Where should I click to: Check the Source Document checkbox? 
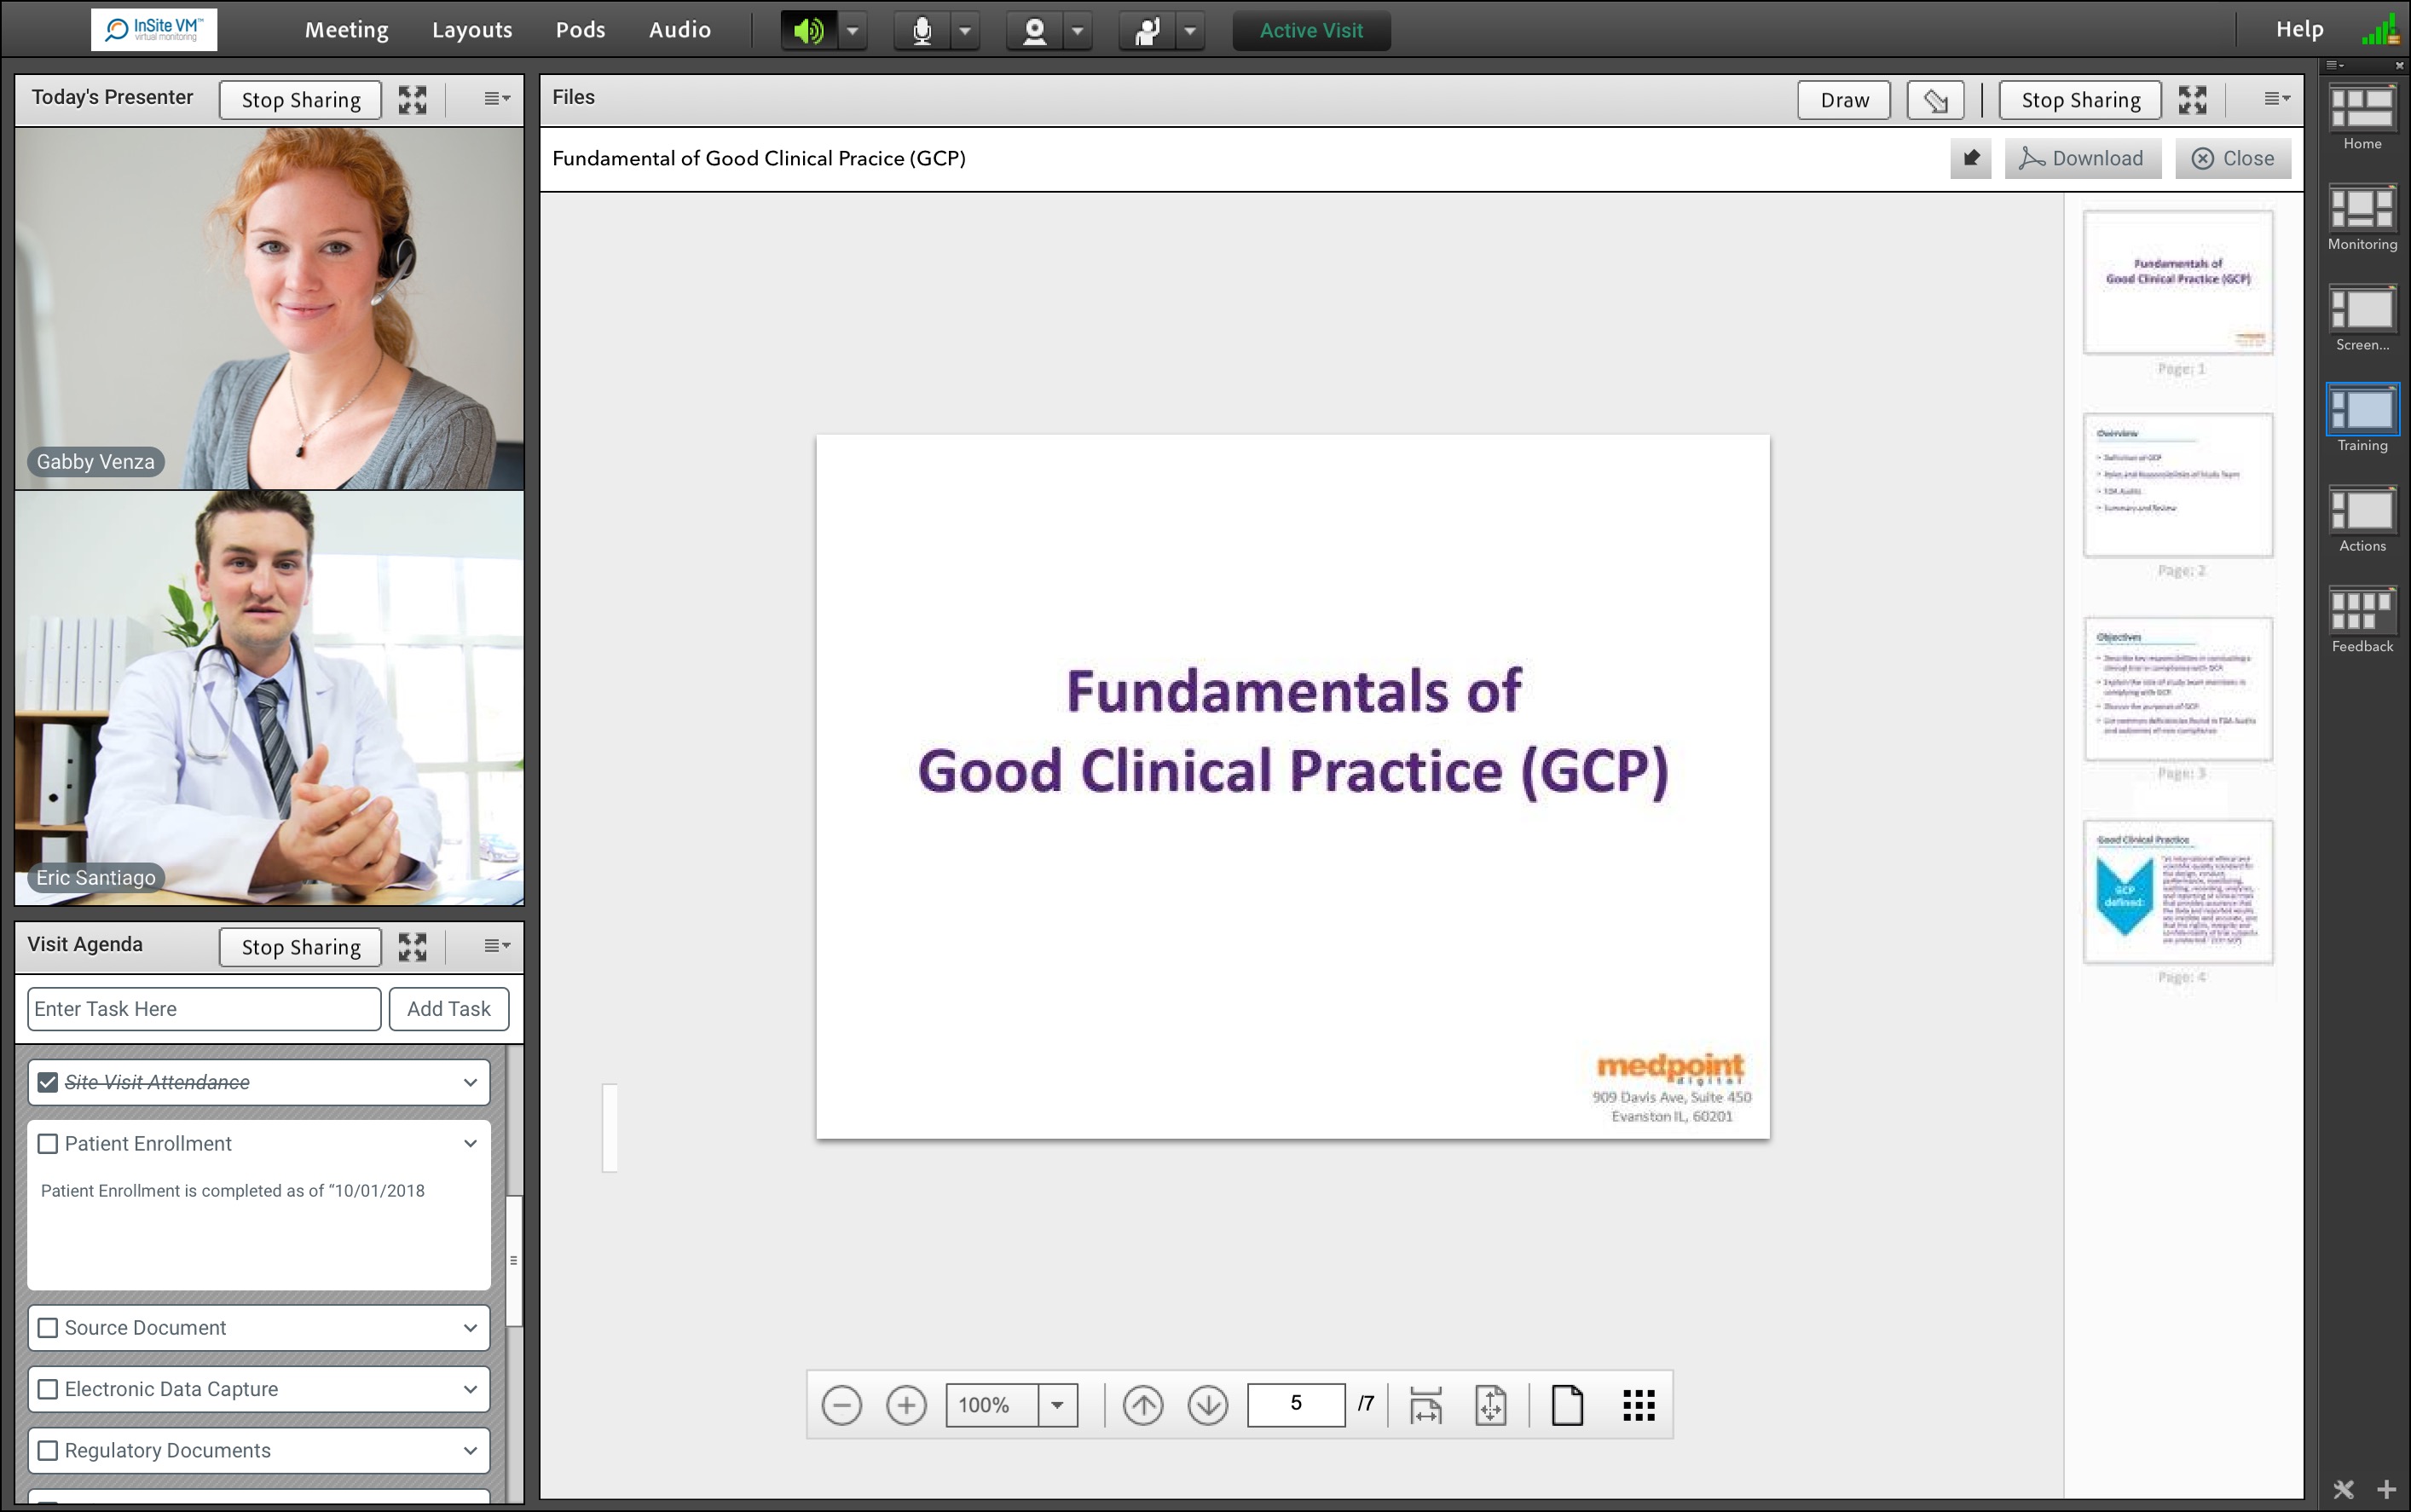click(x=47, y=1328)
